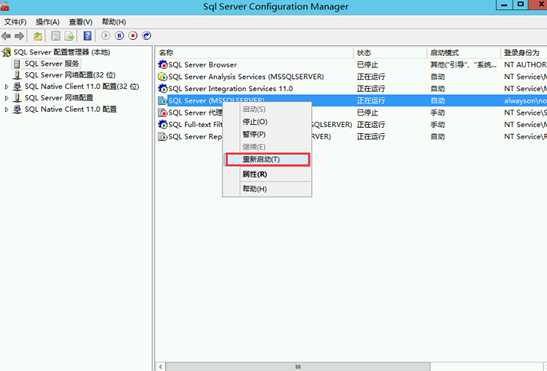The image size is (547, 371).
Task: Expand SQL Native Client 11.0 配置(32 位) node
Action: (6, 87)
